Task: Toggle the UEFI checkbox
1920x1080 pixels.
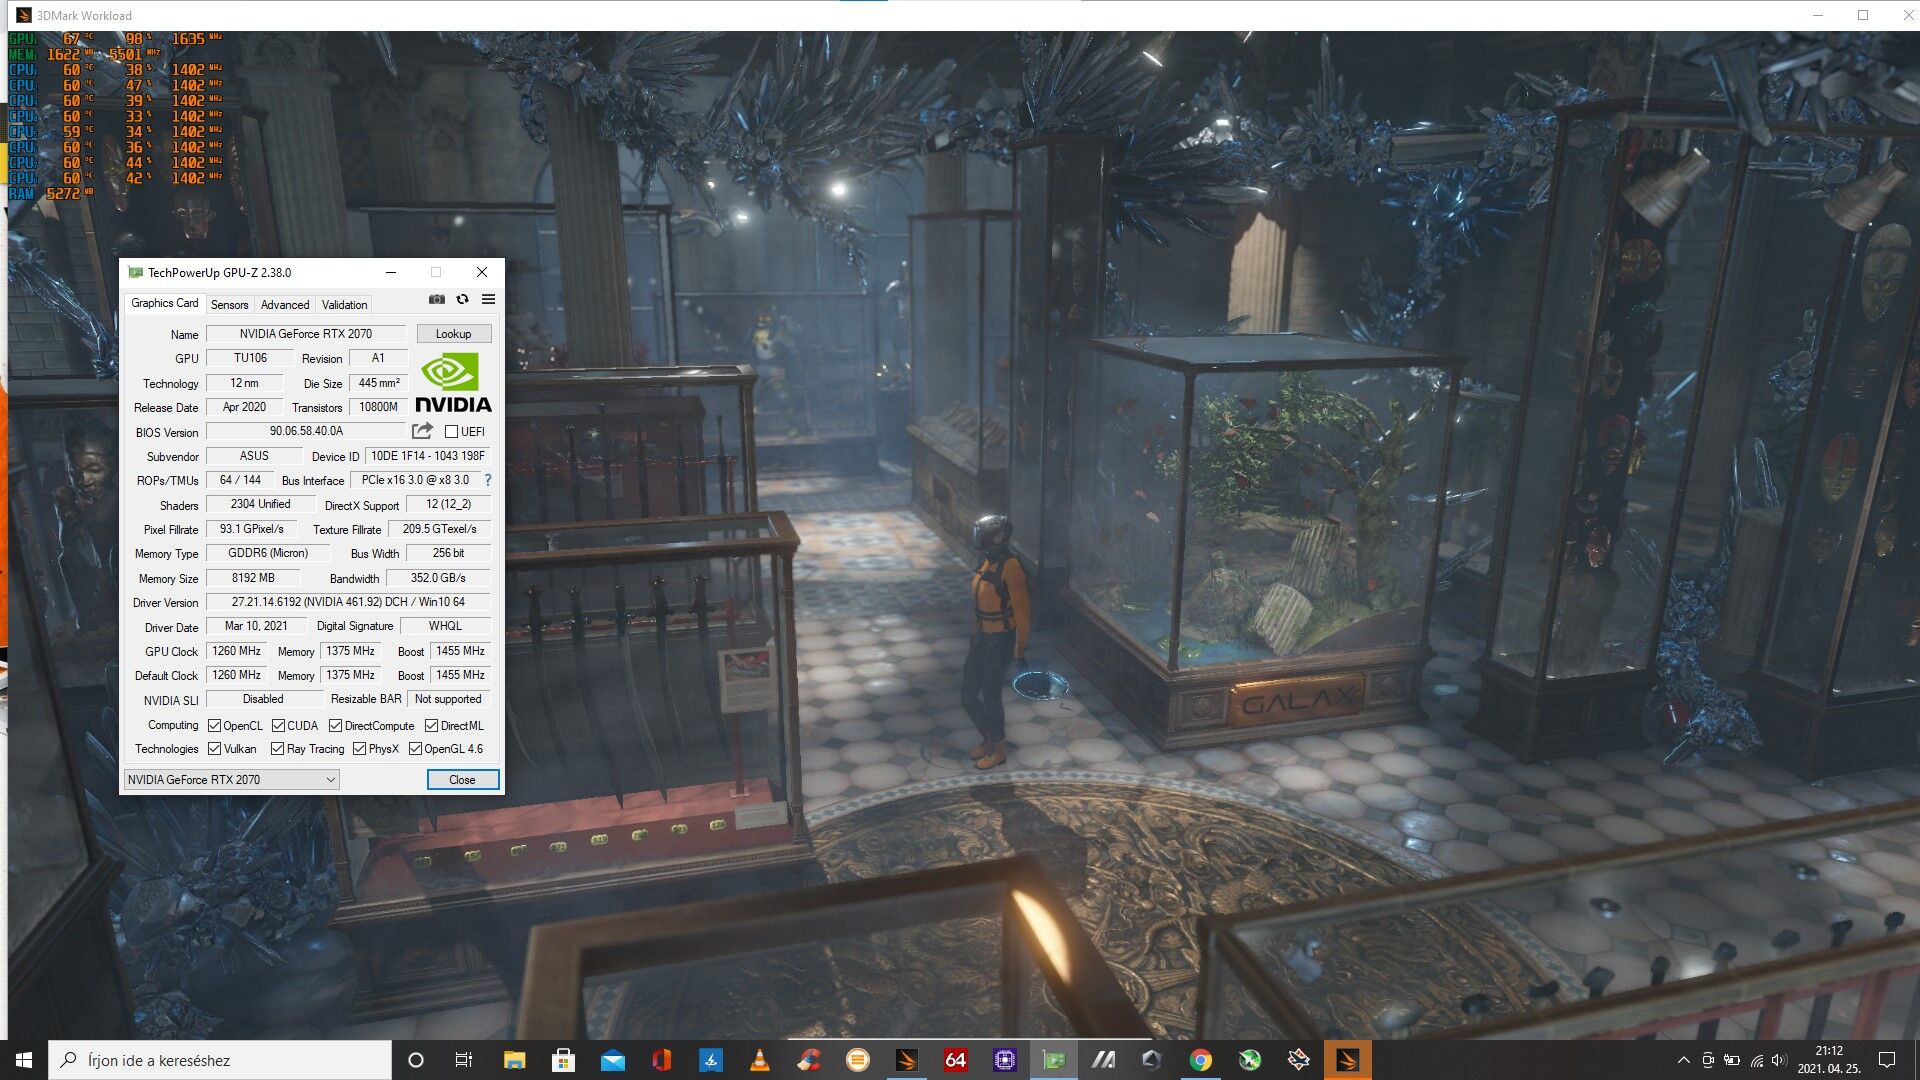Action: click(452, 432)
